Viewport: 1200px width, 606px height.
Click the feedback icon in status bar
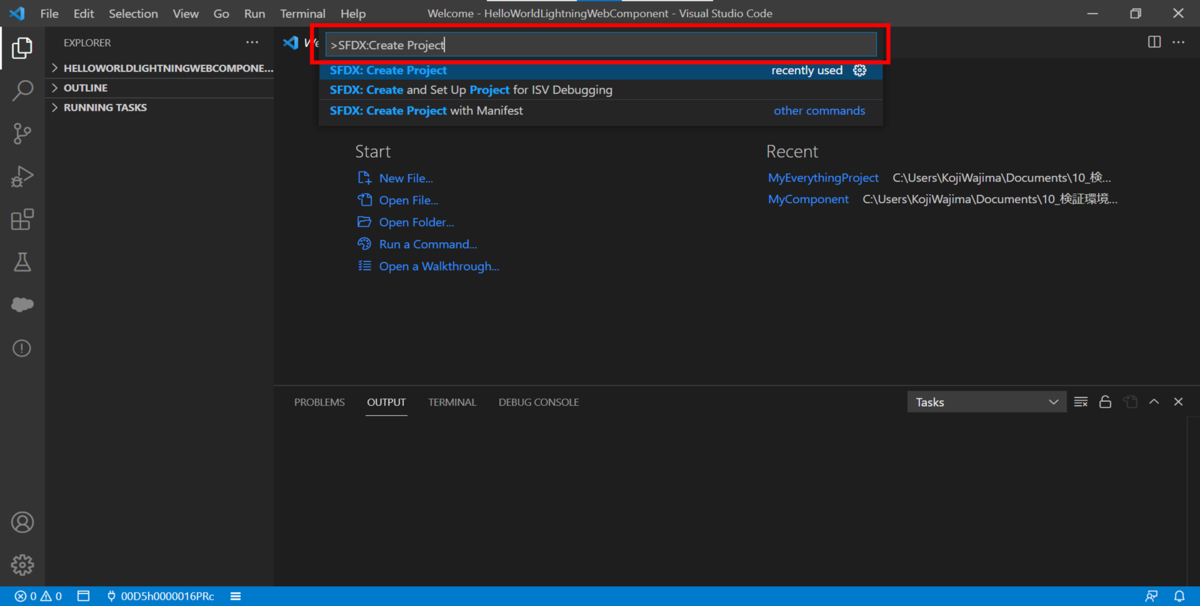pyautogui.click(x=1152, y=596)
